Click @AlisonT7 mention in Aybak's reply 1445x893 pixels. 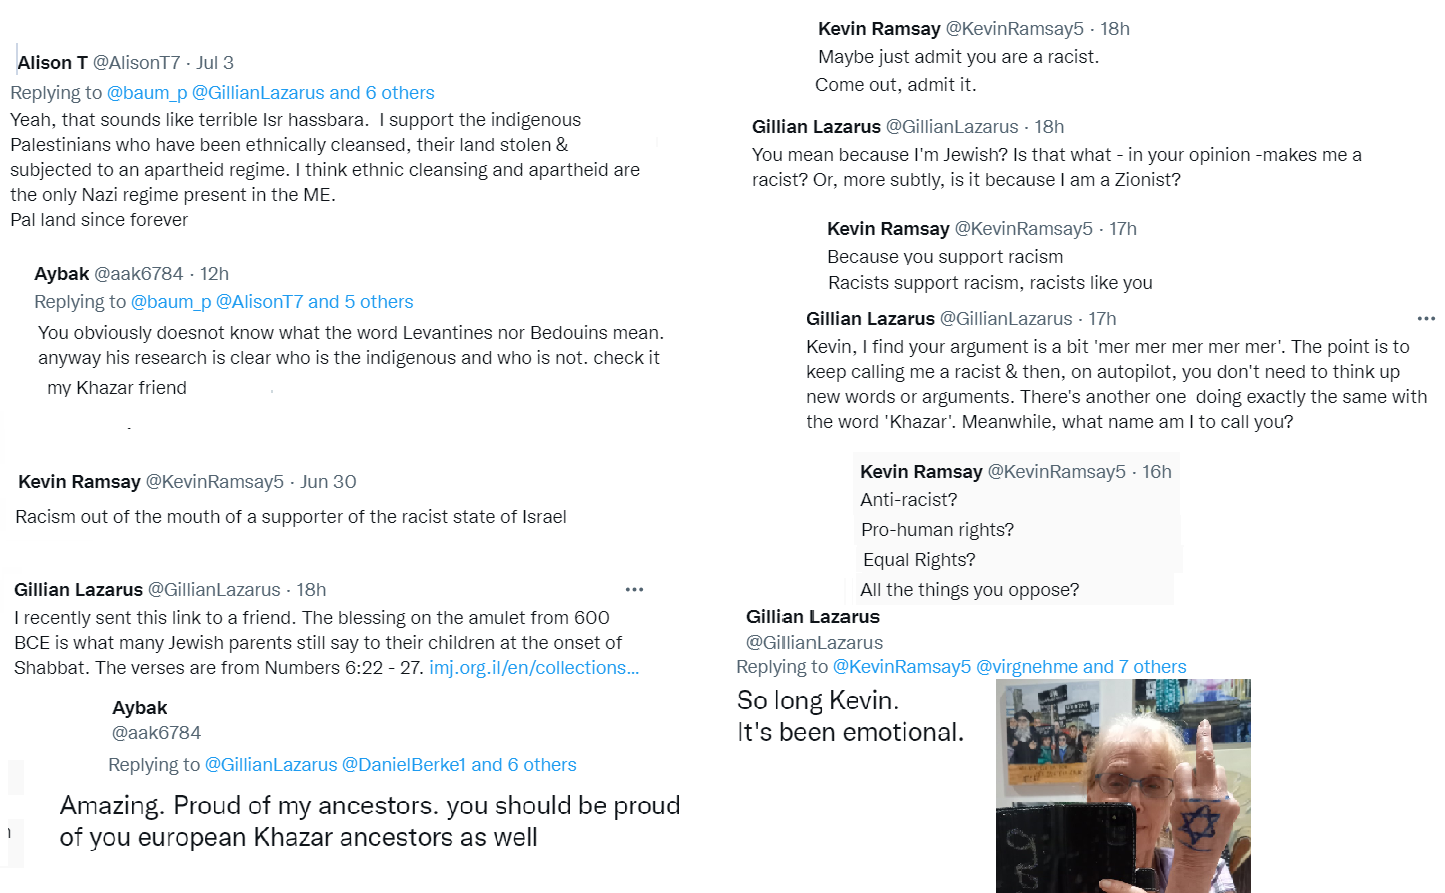pos(259,302)
